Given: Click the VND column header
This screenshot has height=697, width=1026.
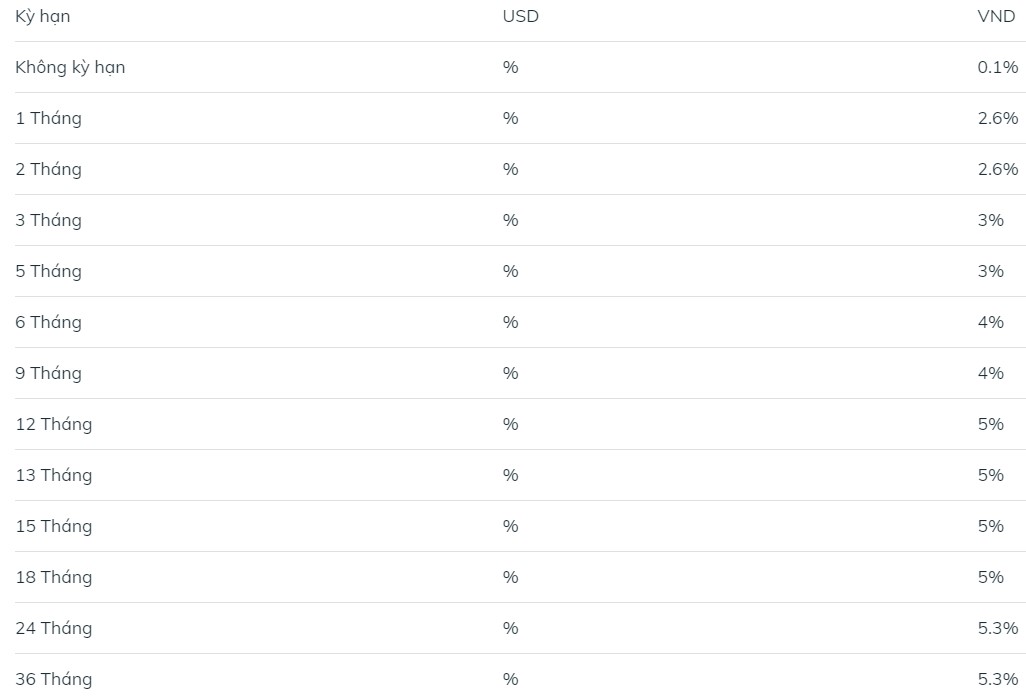Looking at the screenshot, I should (996, 17).
